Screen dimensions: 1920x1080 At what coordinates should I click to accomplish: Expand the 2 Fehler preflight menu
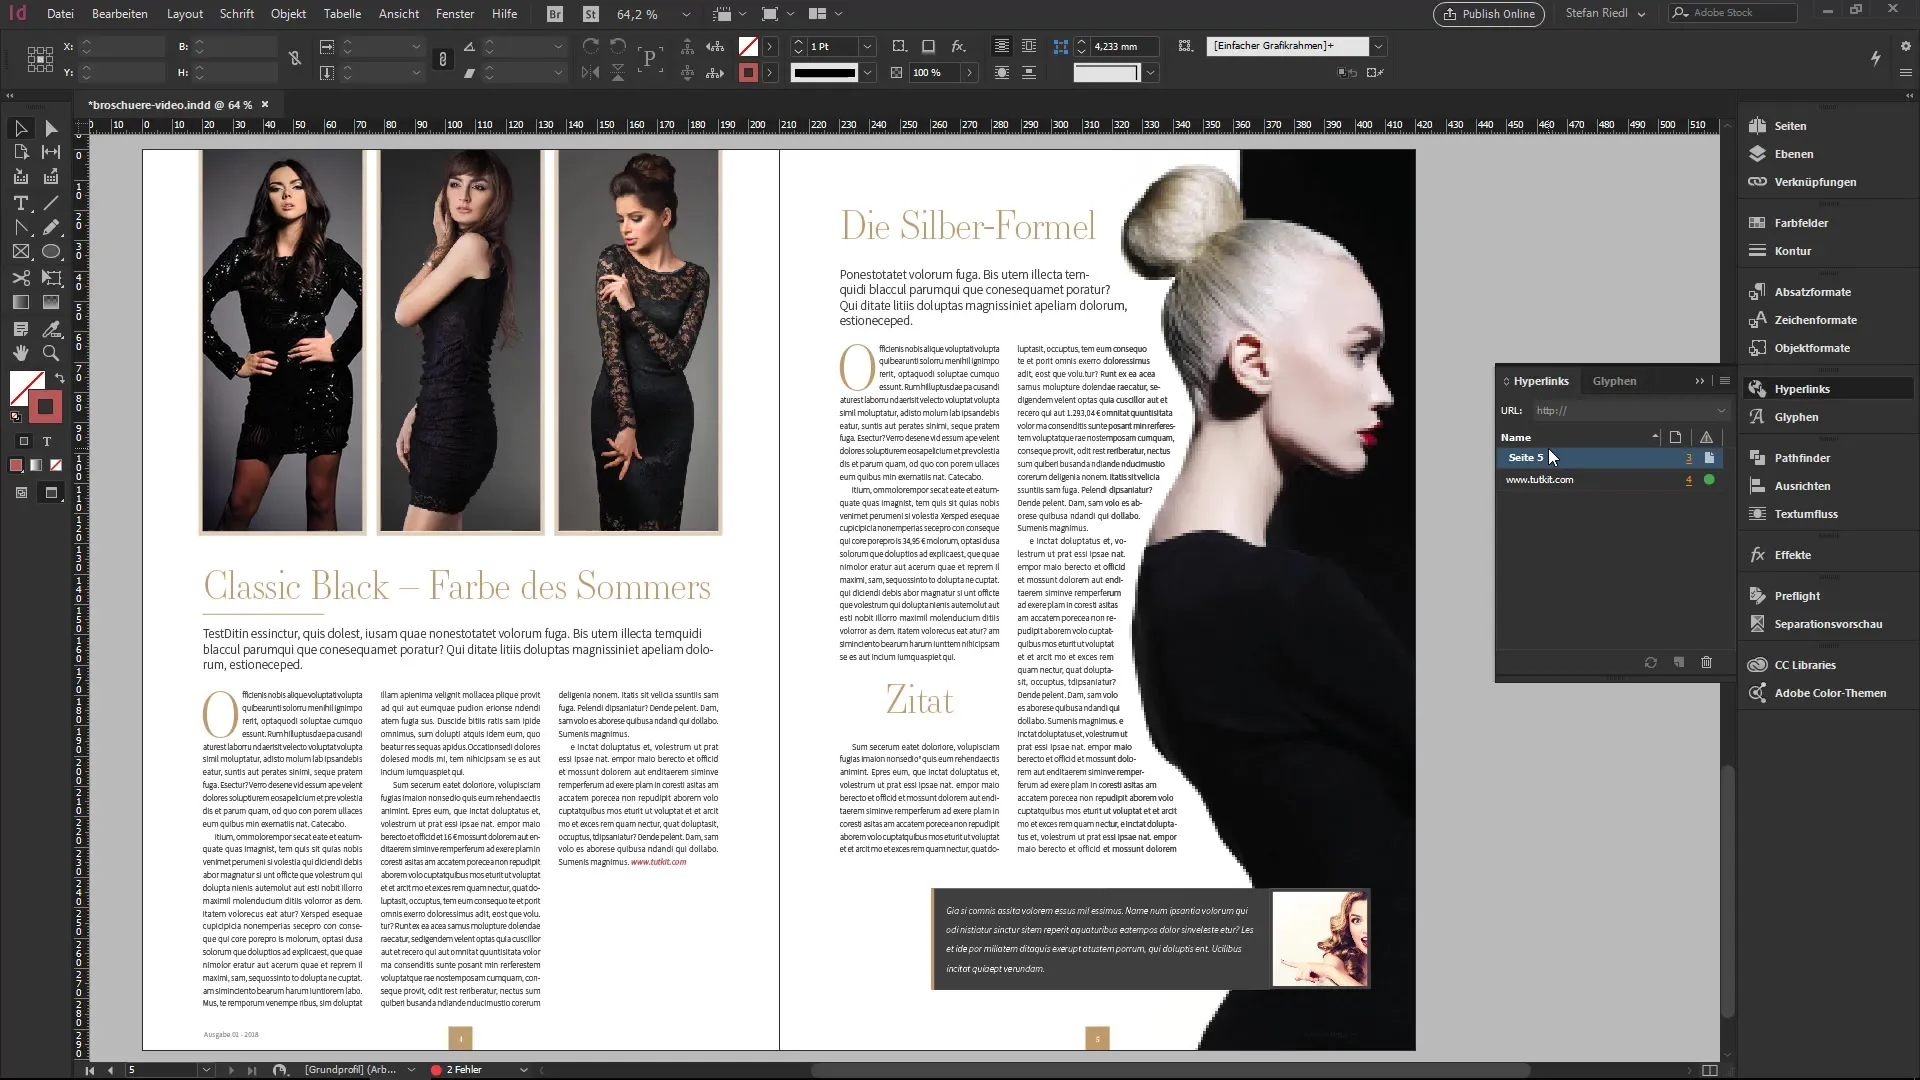coord(523,1070)
